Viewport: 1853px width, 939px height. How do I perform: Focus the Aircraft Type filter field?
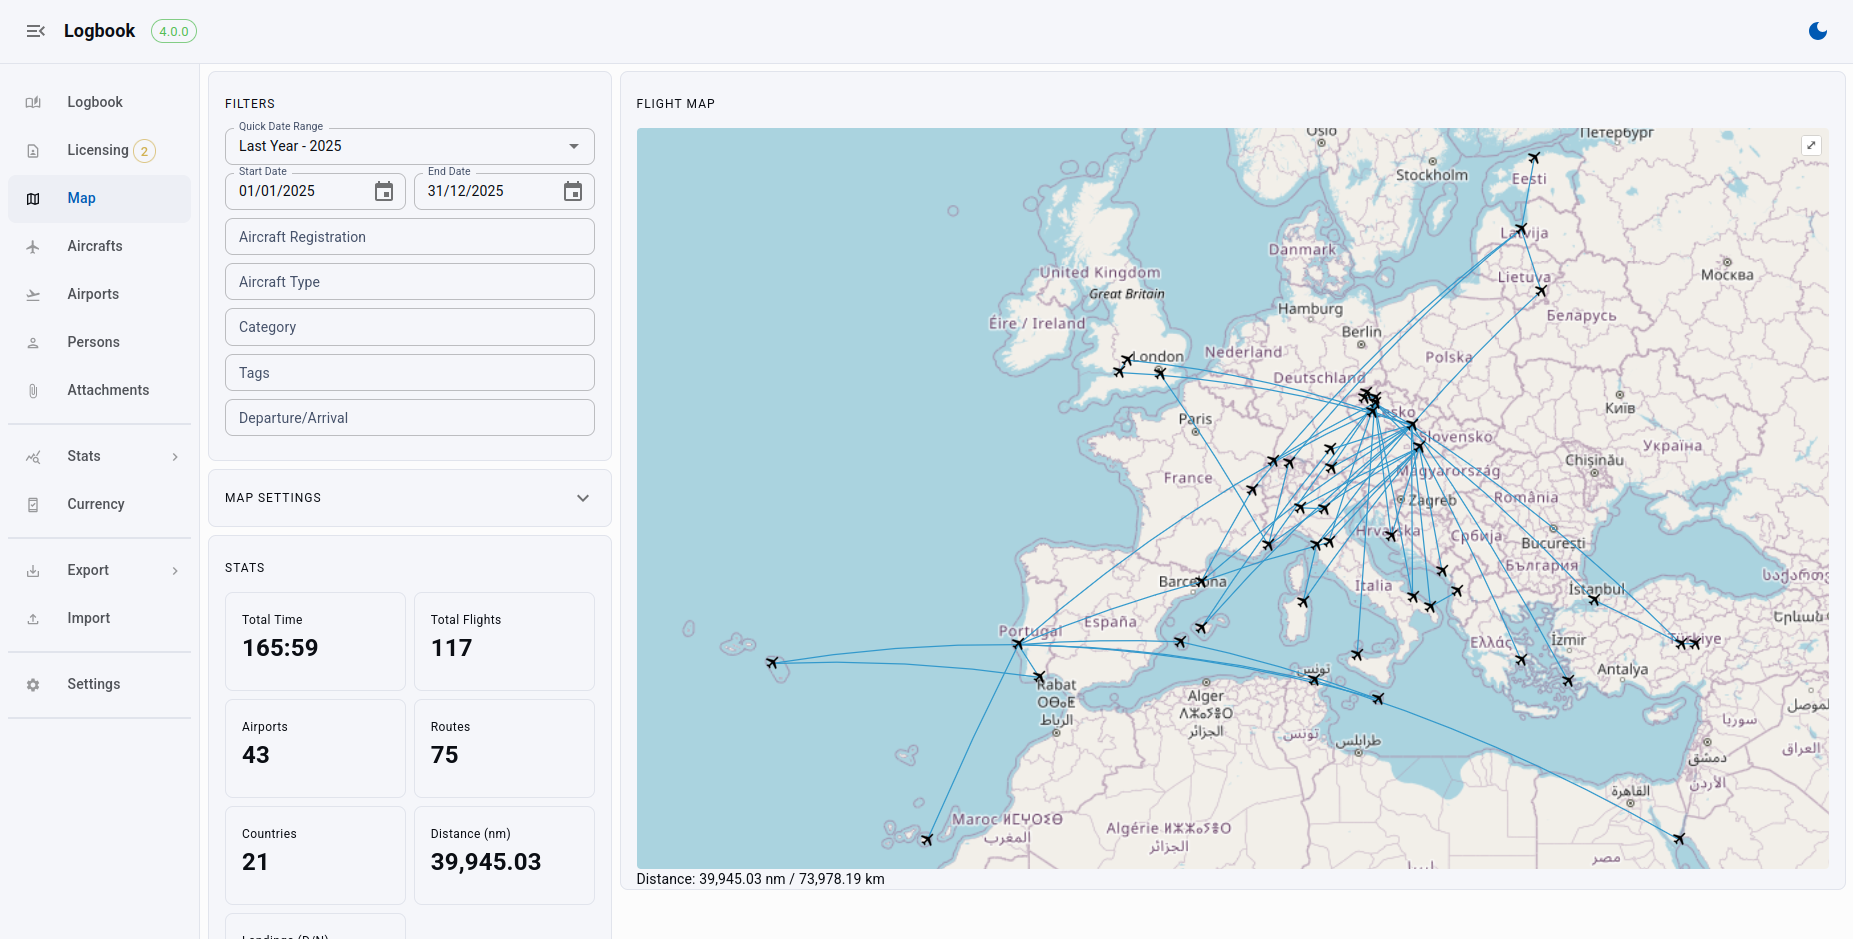[410, 282]
